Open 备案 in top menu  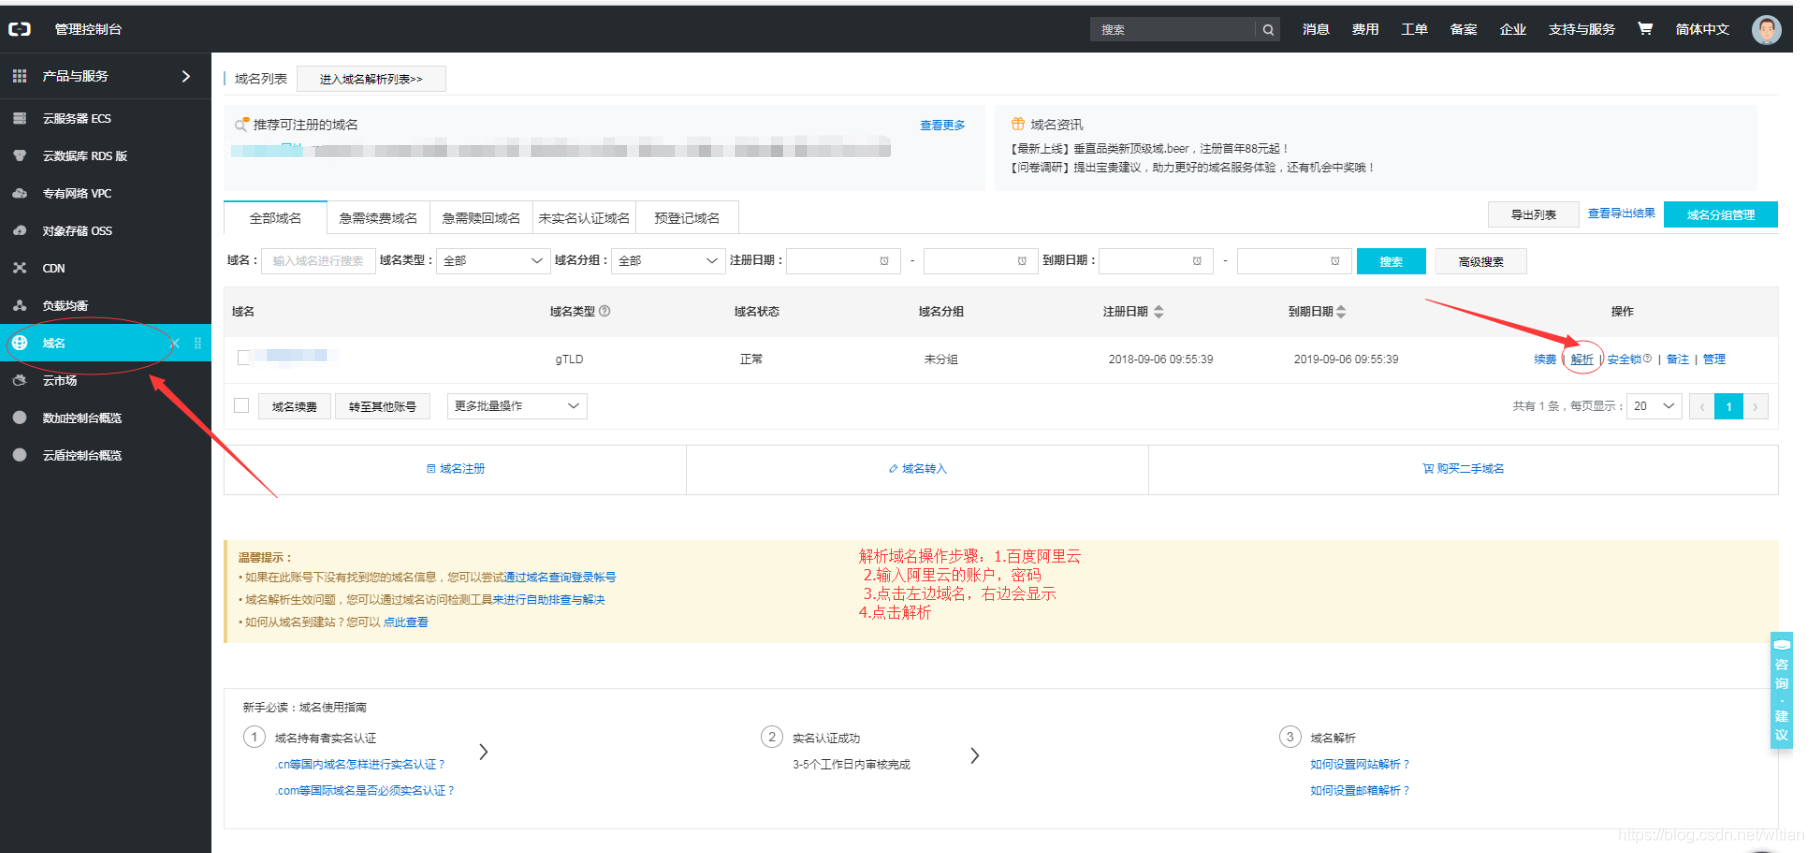[x=1463, y=30]
